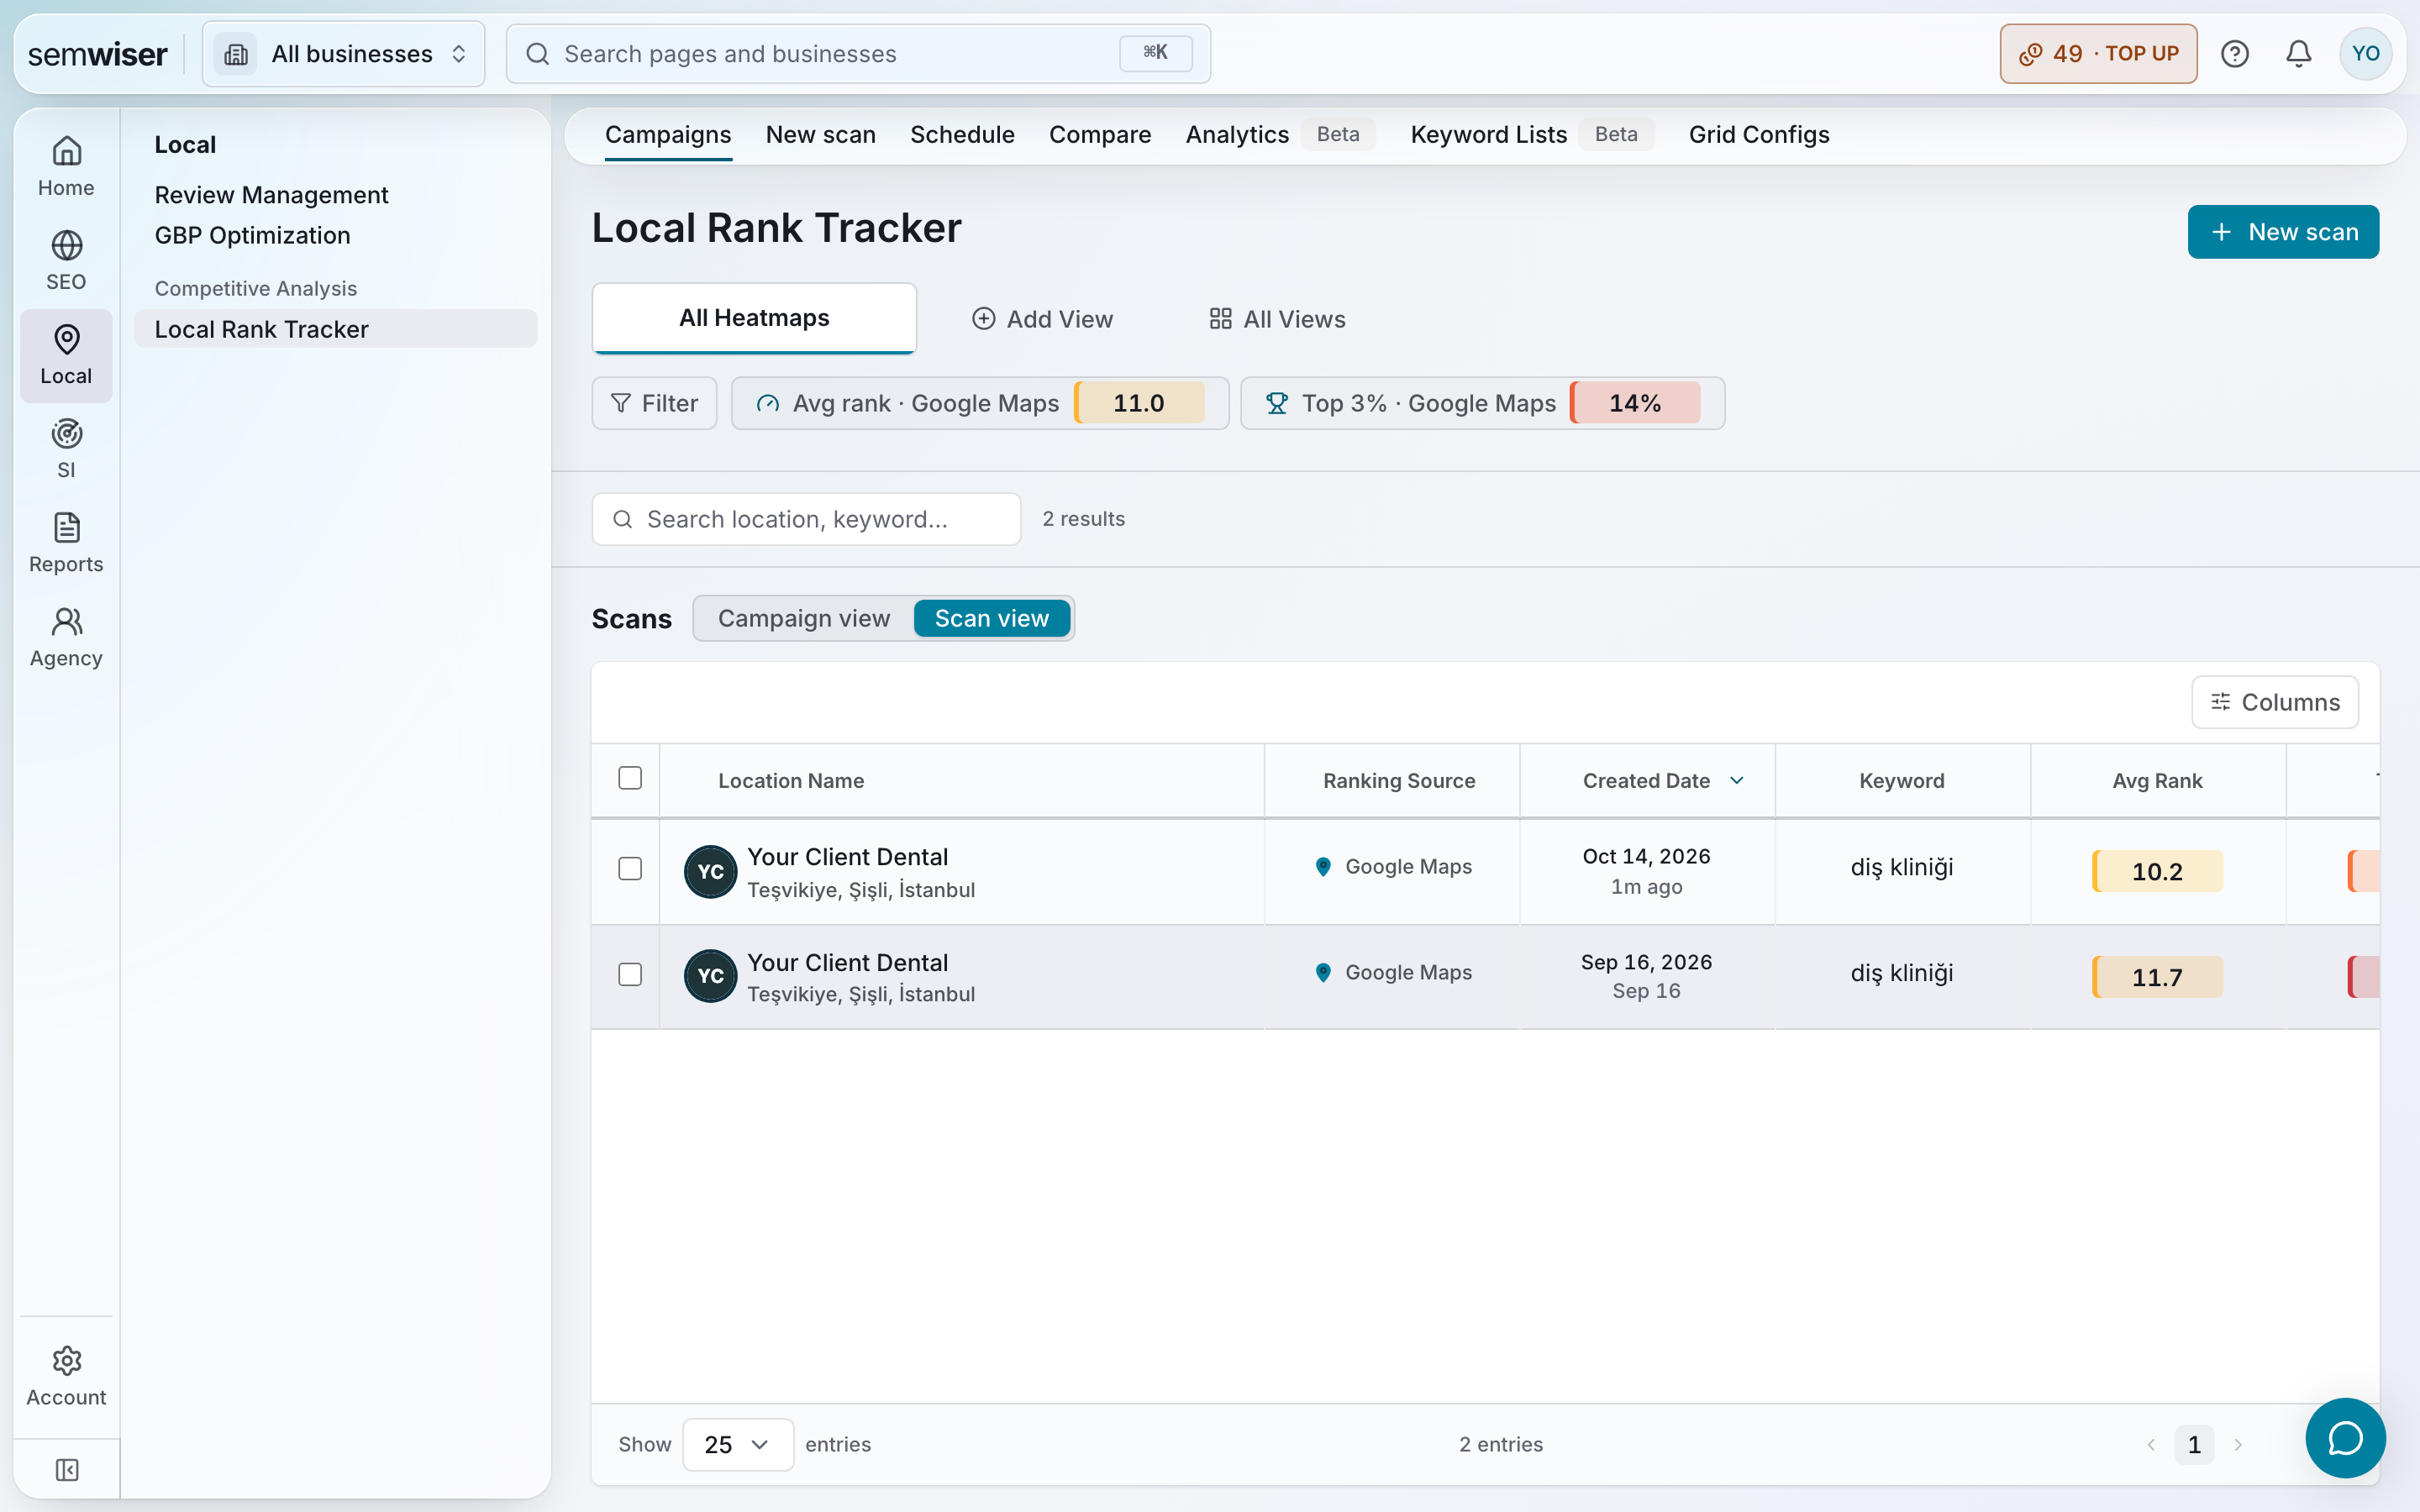Viewport: 2420px width, 1512px height.
Task: Open the SEO globe icon section
Action: pos(66,261)
